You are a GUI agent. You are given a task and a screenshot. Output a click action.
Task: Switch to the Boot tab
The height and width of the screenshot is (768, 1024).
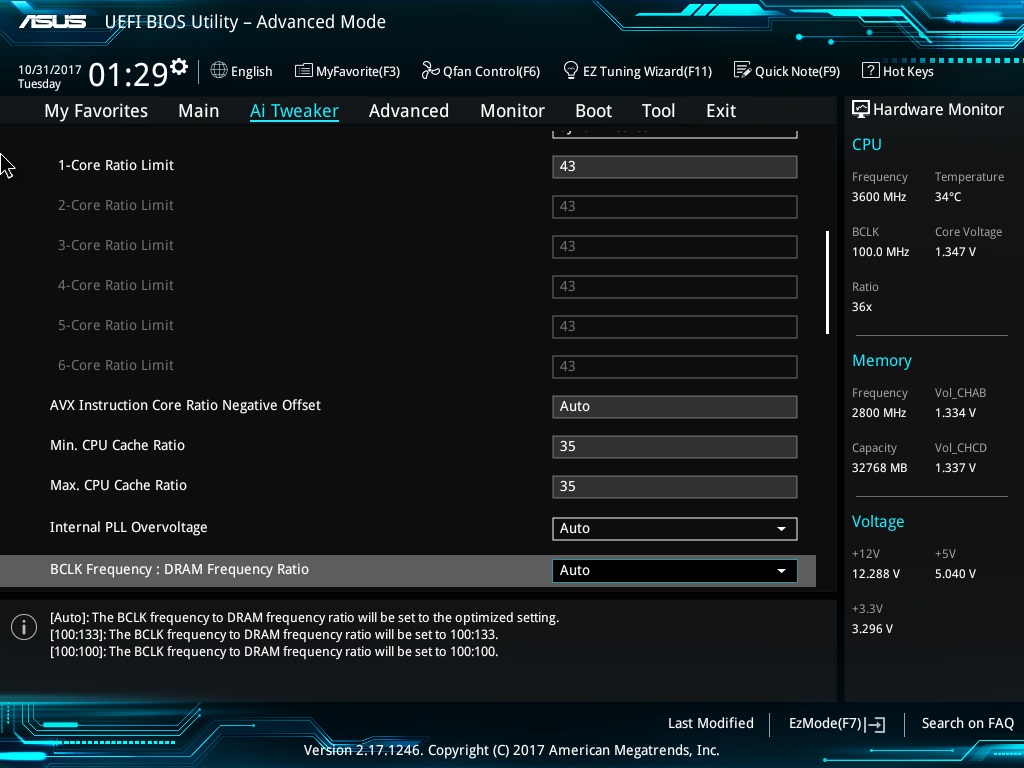coord(594,111)
